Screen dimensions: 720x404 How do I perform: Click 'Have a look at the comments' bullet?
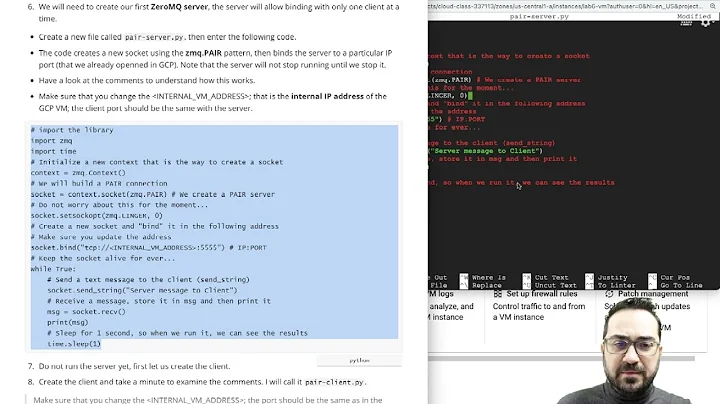[146, 80]
